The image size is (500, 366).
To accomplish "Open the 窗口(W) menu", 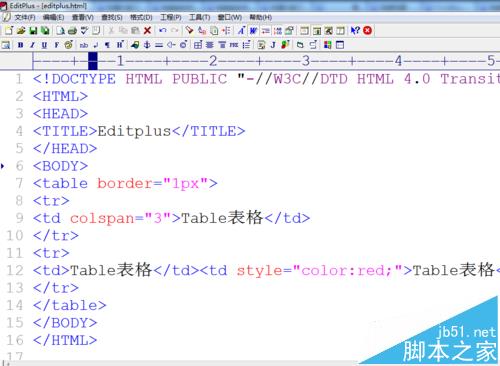I will [x=230, y=17].
